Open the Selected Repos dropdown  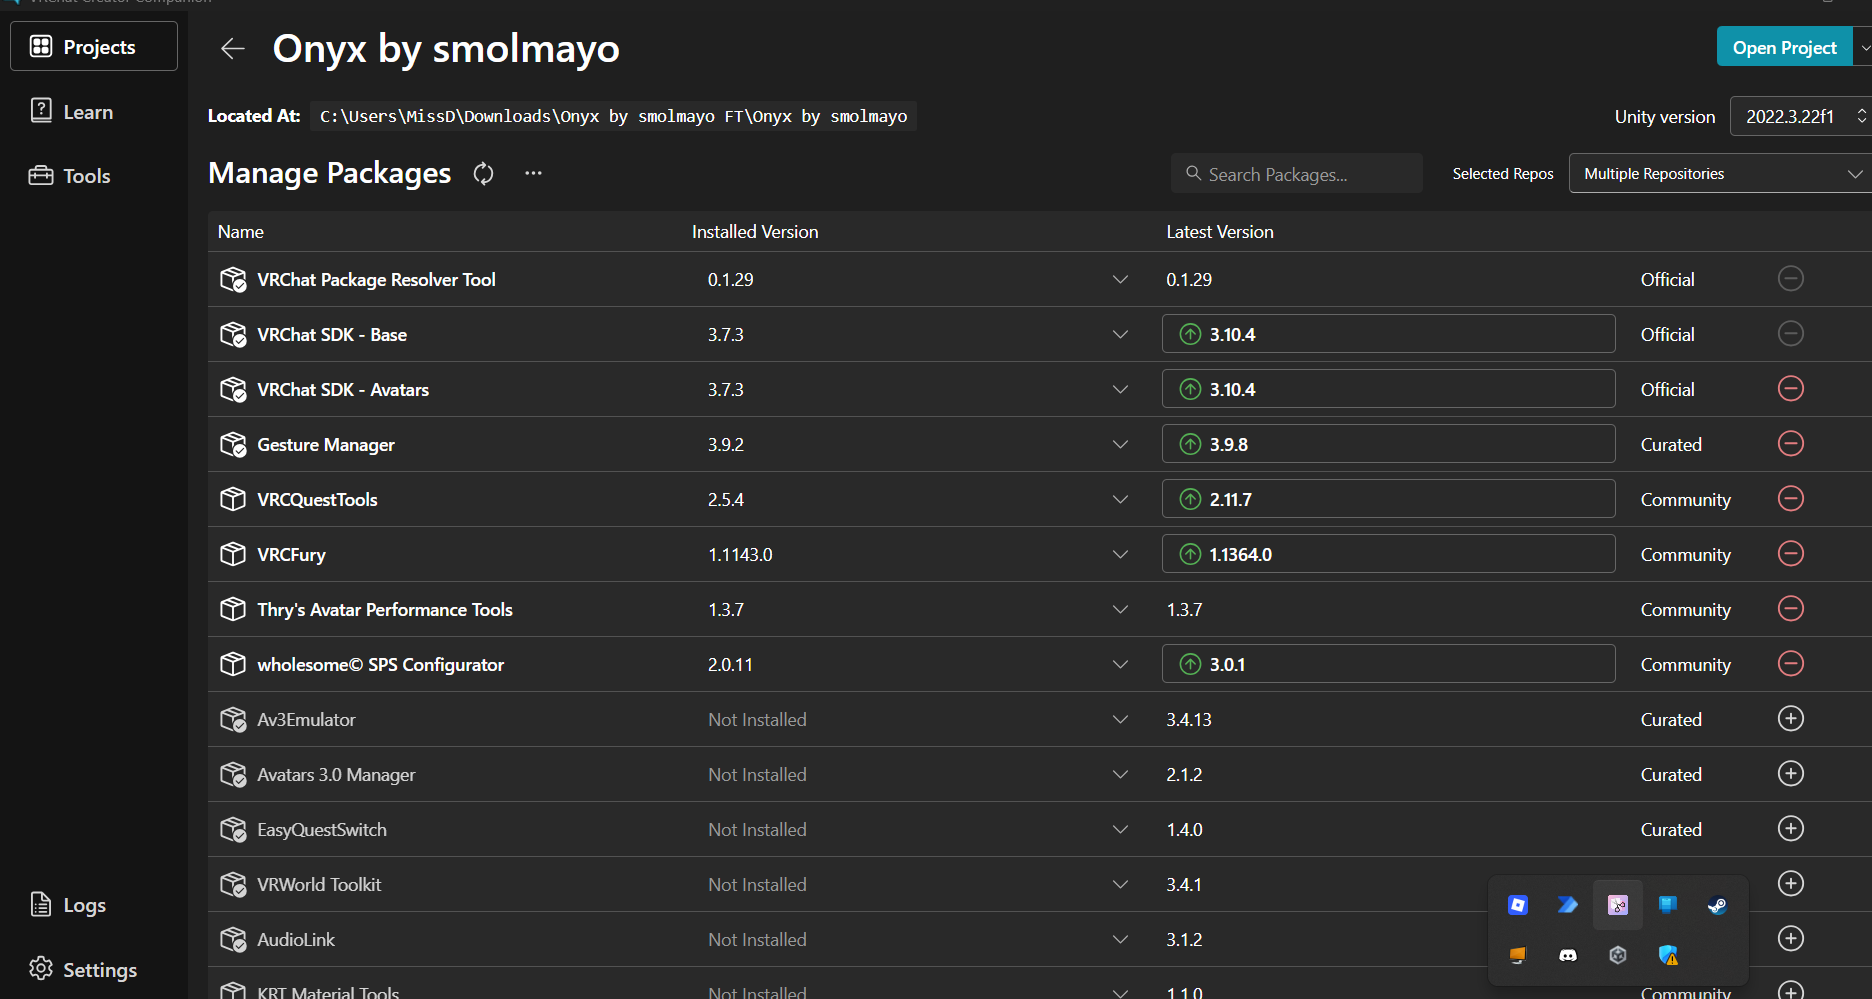pos(1720,173)
